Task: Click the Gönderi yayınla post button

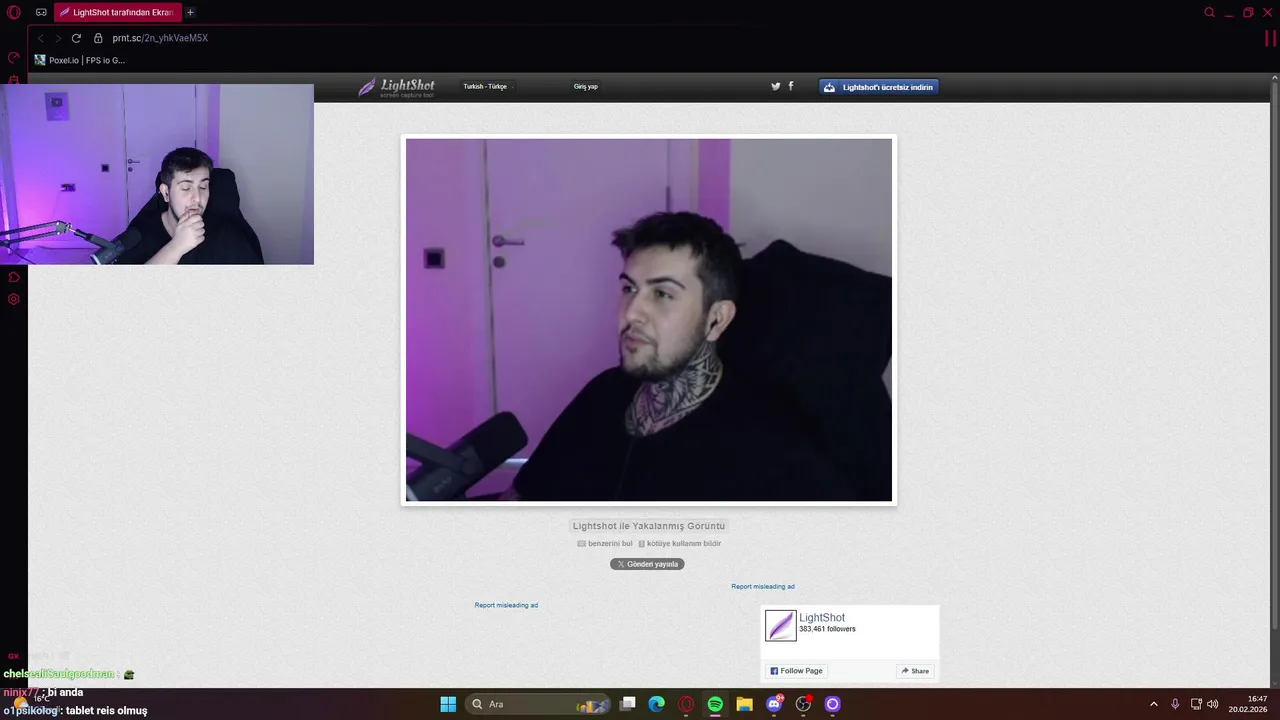Action: 647,564
